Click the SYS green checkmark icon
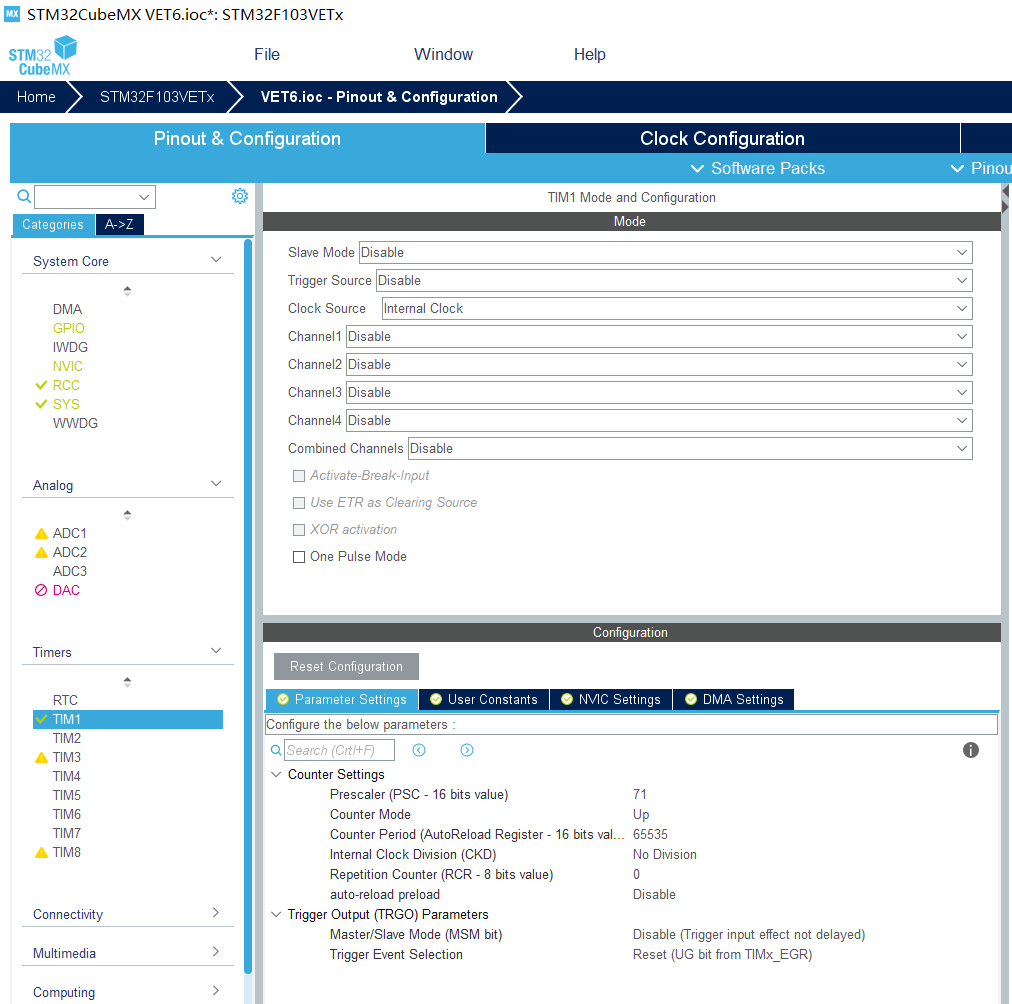 [41, 404]
